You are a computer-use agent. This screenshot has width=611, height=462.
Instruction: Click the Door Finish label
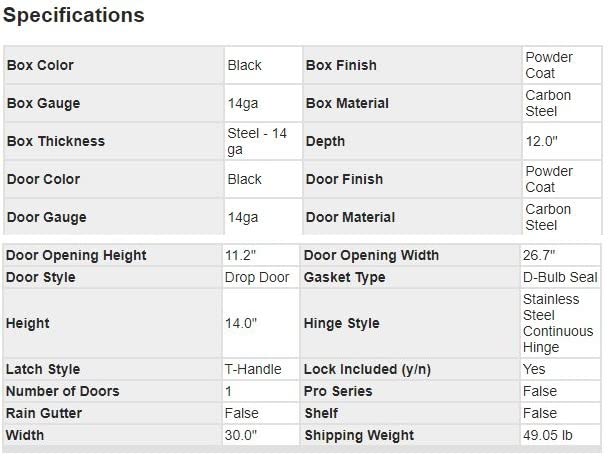coord(344,179)
